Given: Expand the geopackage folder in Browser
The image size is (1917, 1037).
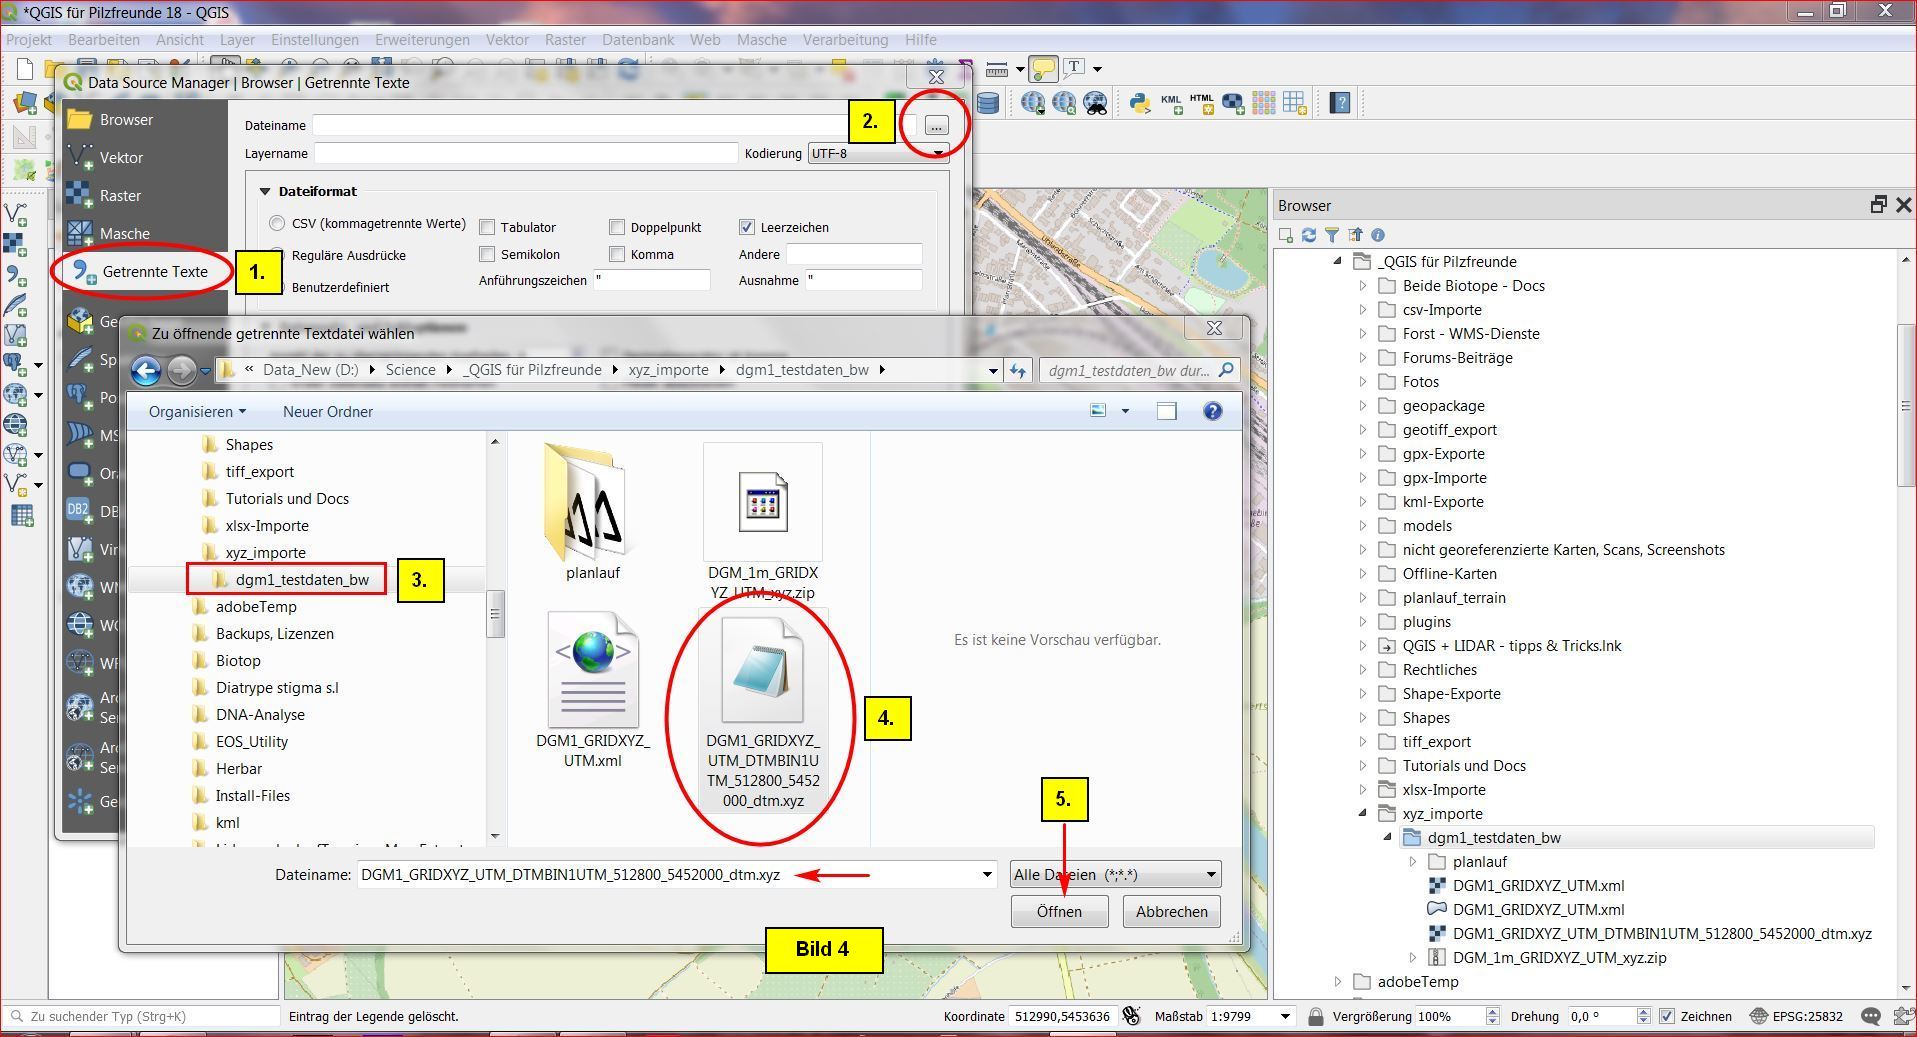Looking at the screenshot, I should coord(1362,406).
